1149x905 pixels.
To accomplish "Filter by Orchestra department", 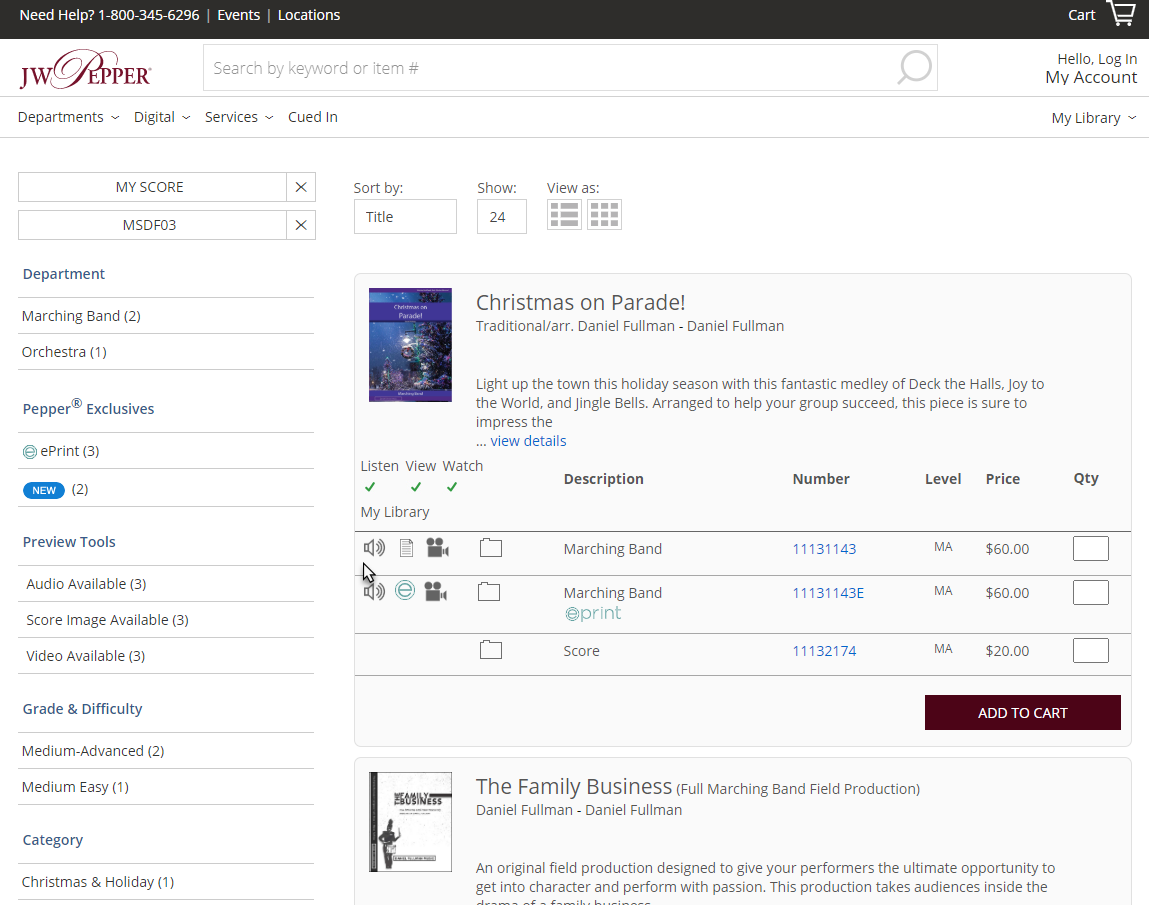I will (64, 352).
